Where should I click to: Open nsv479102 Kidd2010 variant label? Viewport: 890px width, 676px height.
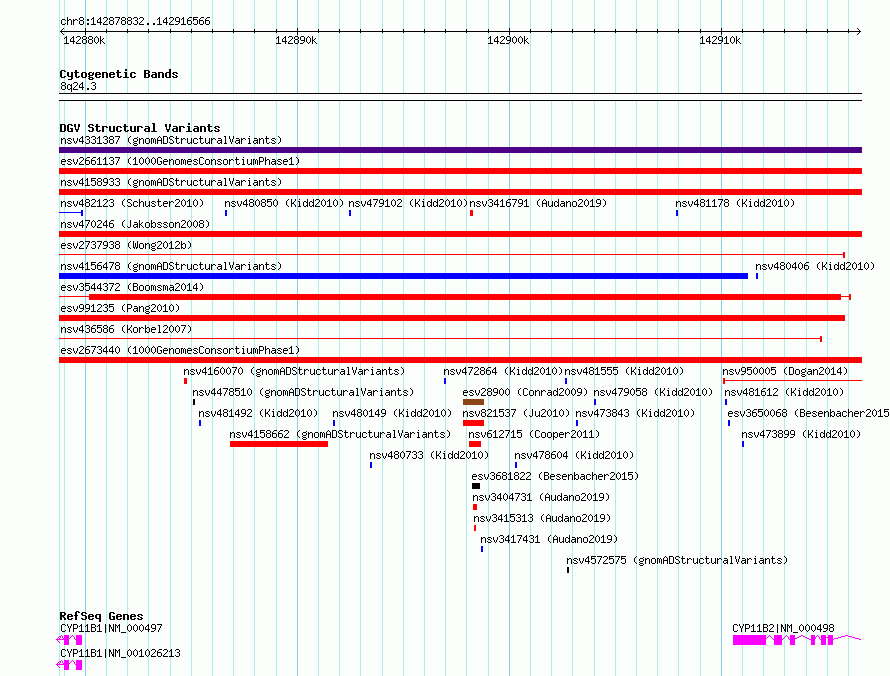click(408, 203)
